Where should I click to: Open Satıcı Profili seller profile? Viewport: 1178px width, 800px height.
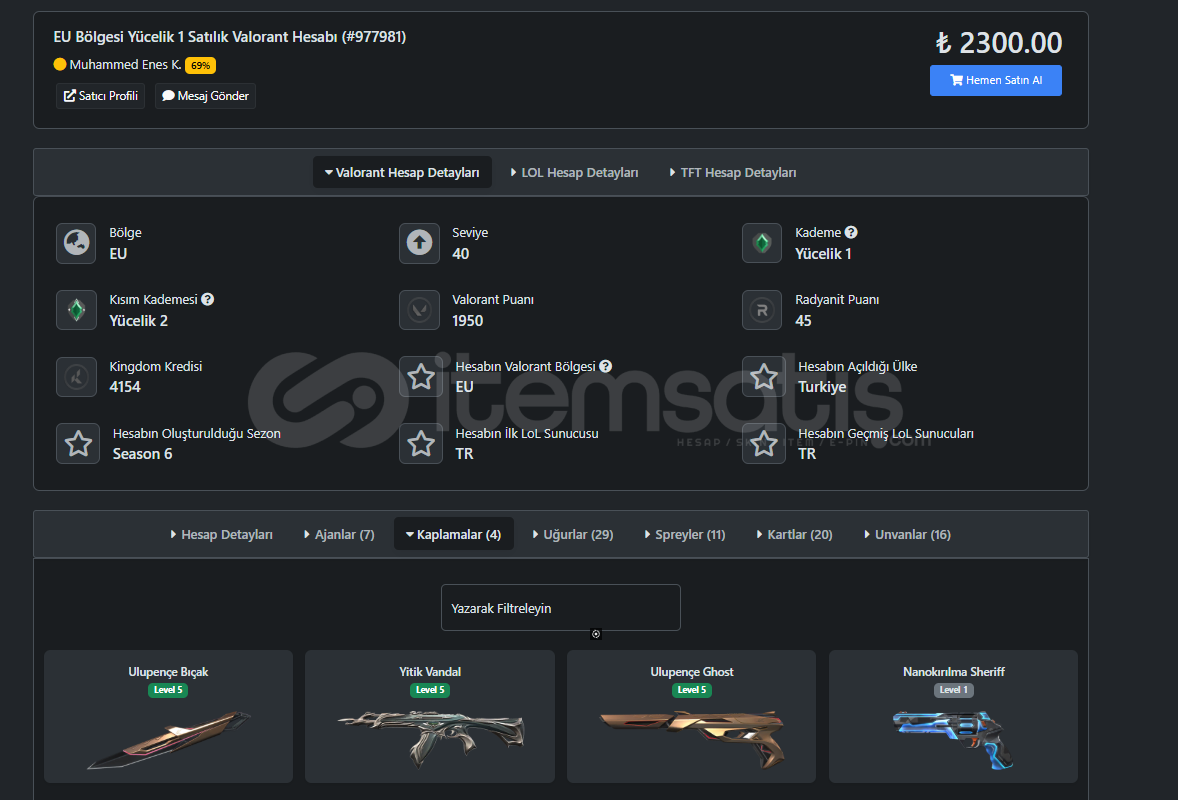pyautogui.click(x=101, y=96)
